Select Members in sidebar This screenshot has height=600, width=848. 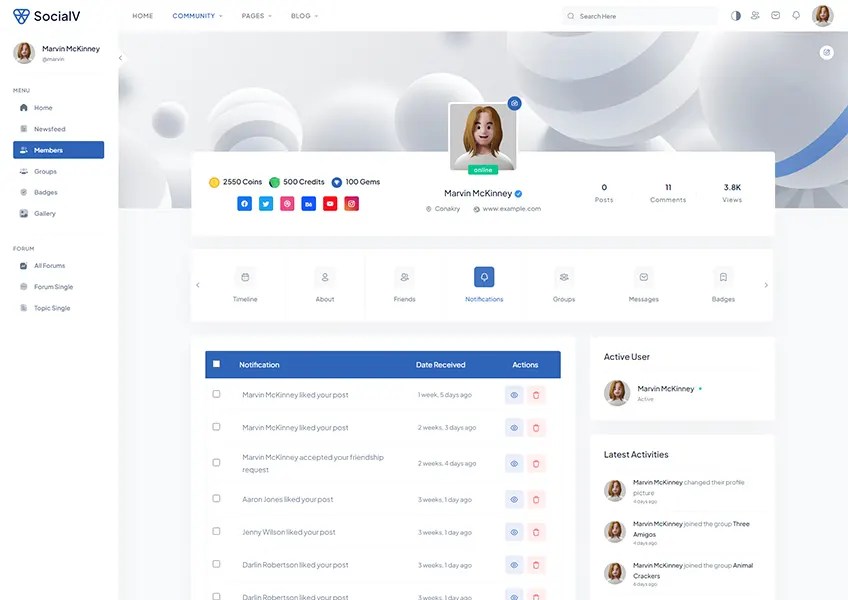58,150
